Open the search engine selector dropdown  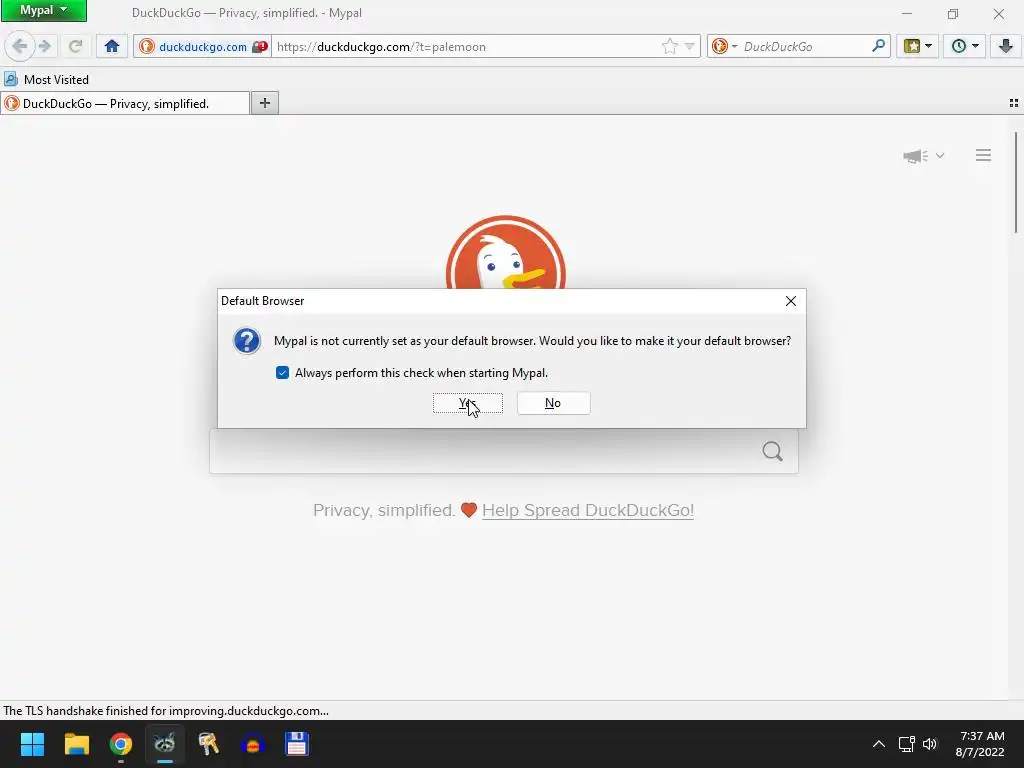tap(724, 46)
